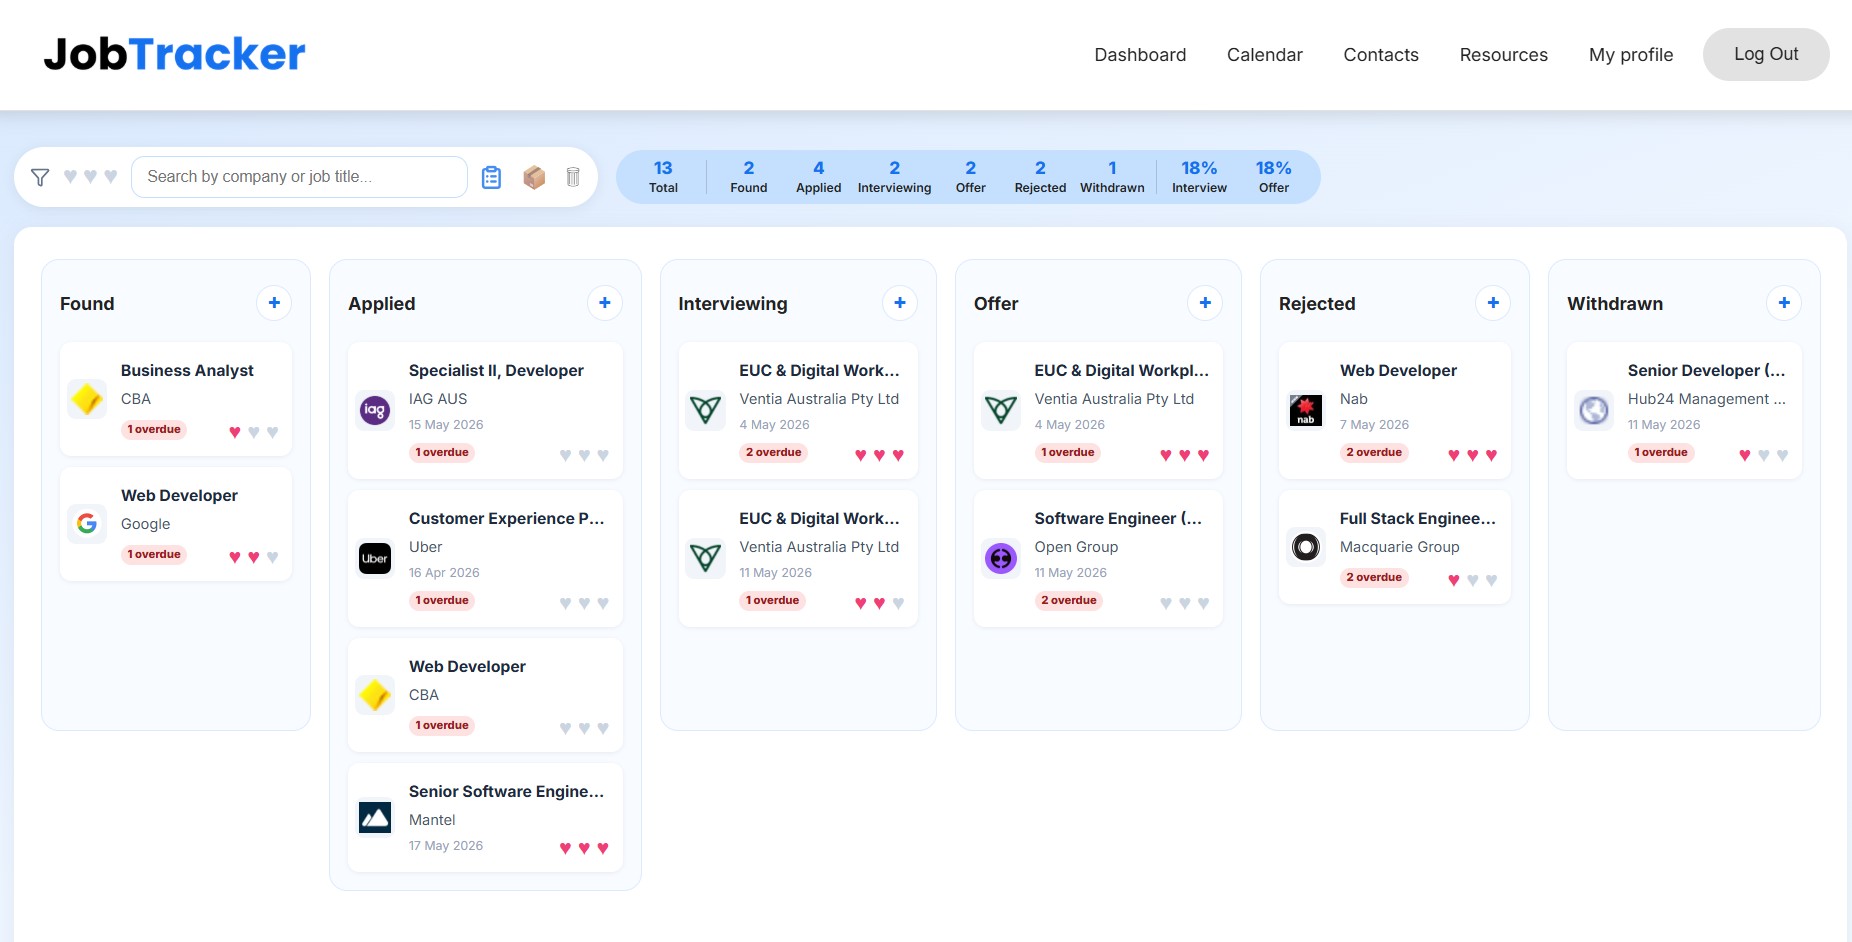Go to the Calendar page
This screenshot has width=1852, height=942.
pyautogui.click(x=1265, y=55)
